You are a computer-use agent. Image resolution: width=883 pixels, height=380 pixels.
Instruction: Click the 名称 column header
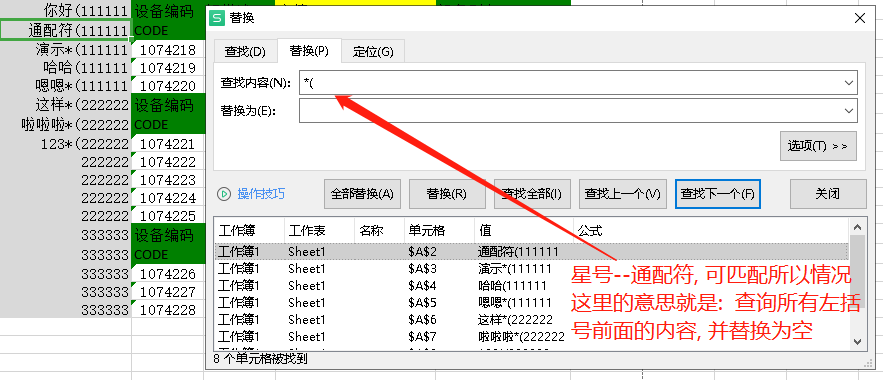(380, 231)
